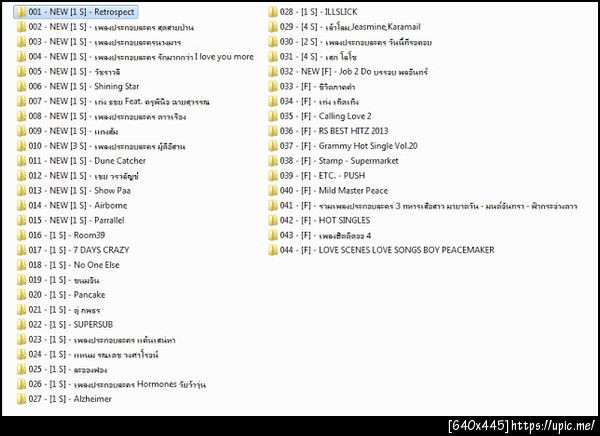Image resolution: width=600 pixels, height=436 pixels.
Task: Click folder icon for 014 Airborne
Action: point(21,206)
